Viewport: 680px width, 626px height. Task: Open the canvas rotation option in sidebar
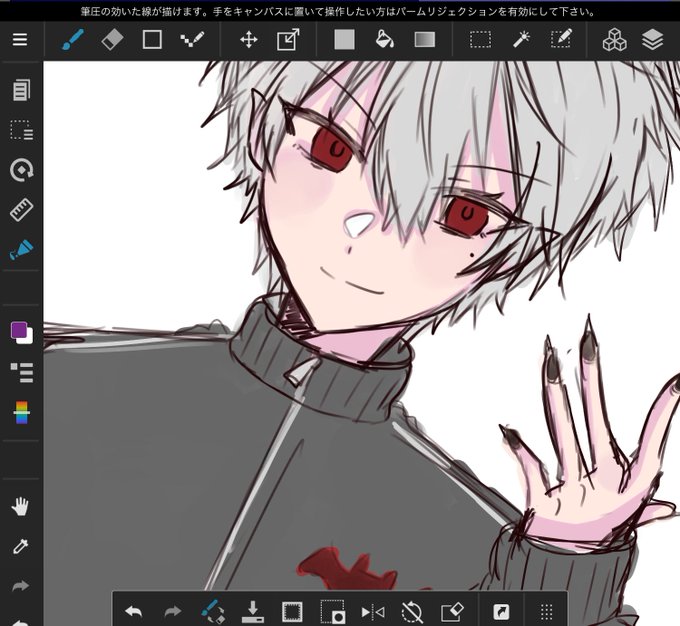22,170
